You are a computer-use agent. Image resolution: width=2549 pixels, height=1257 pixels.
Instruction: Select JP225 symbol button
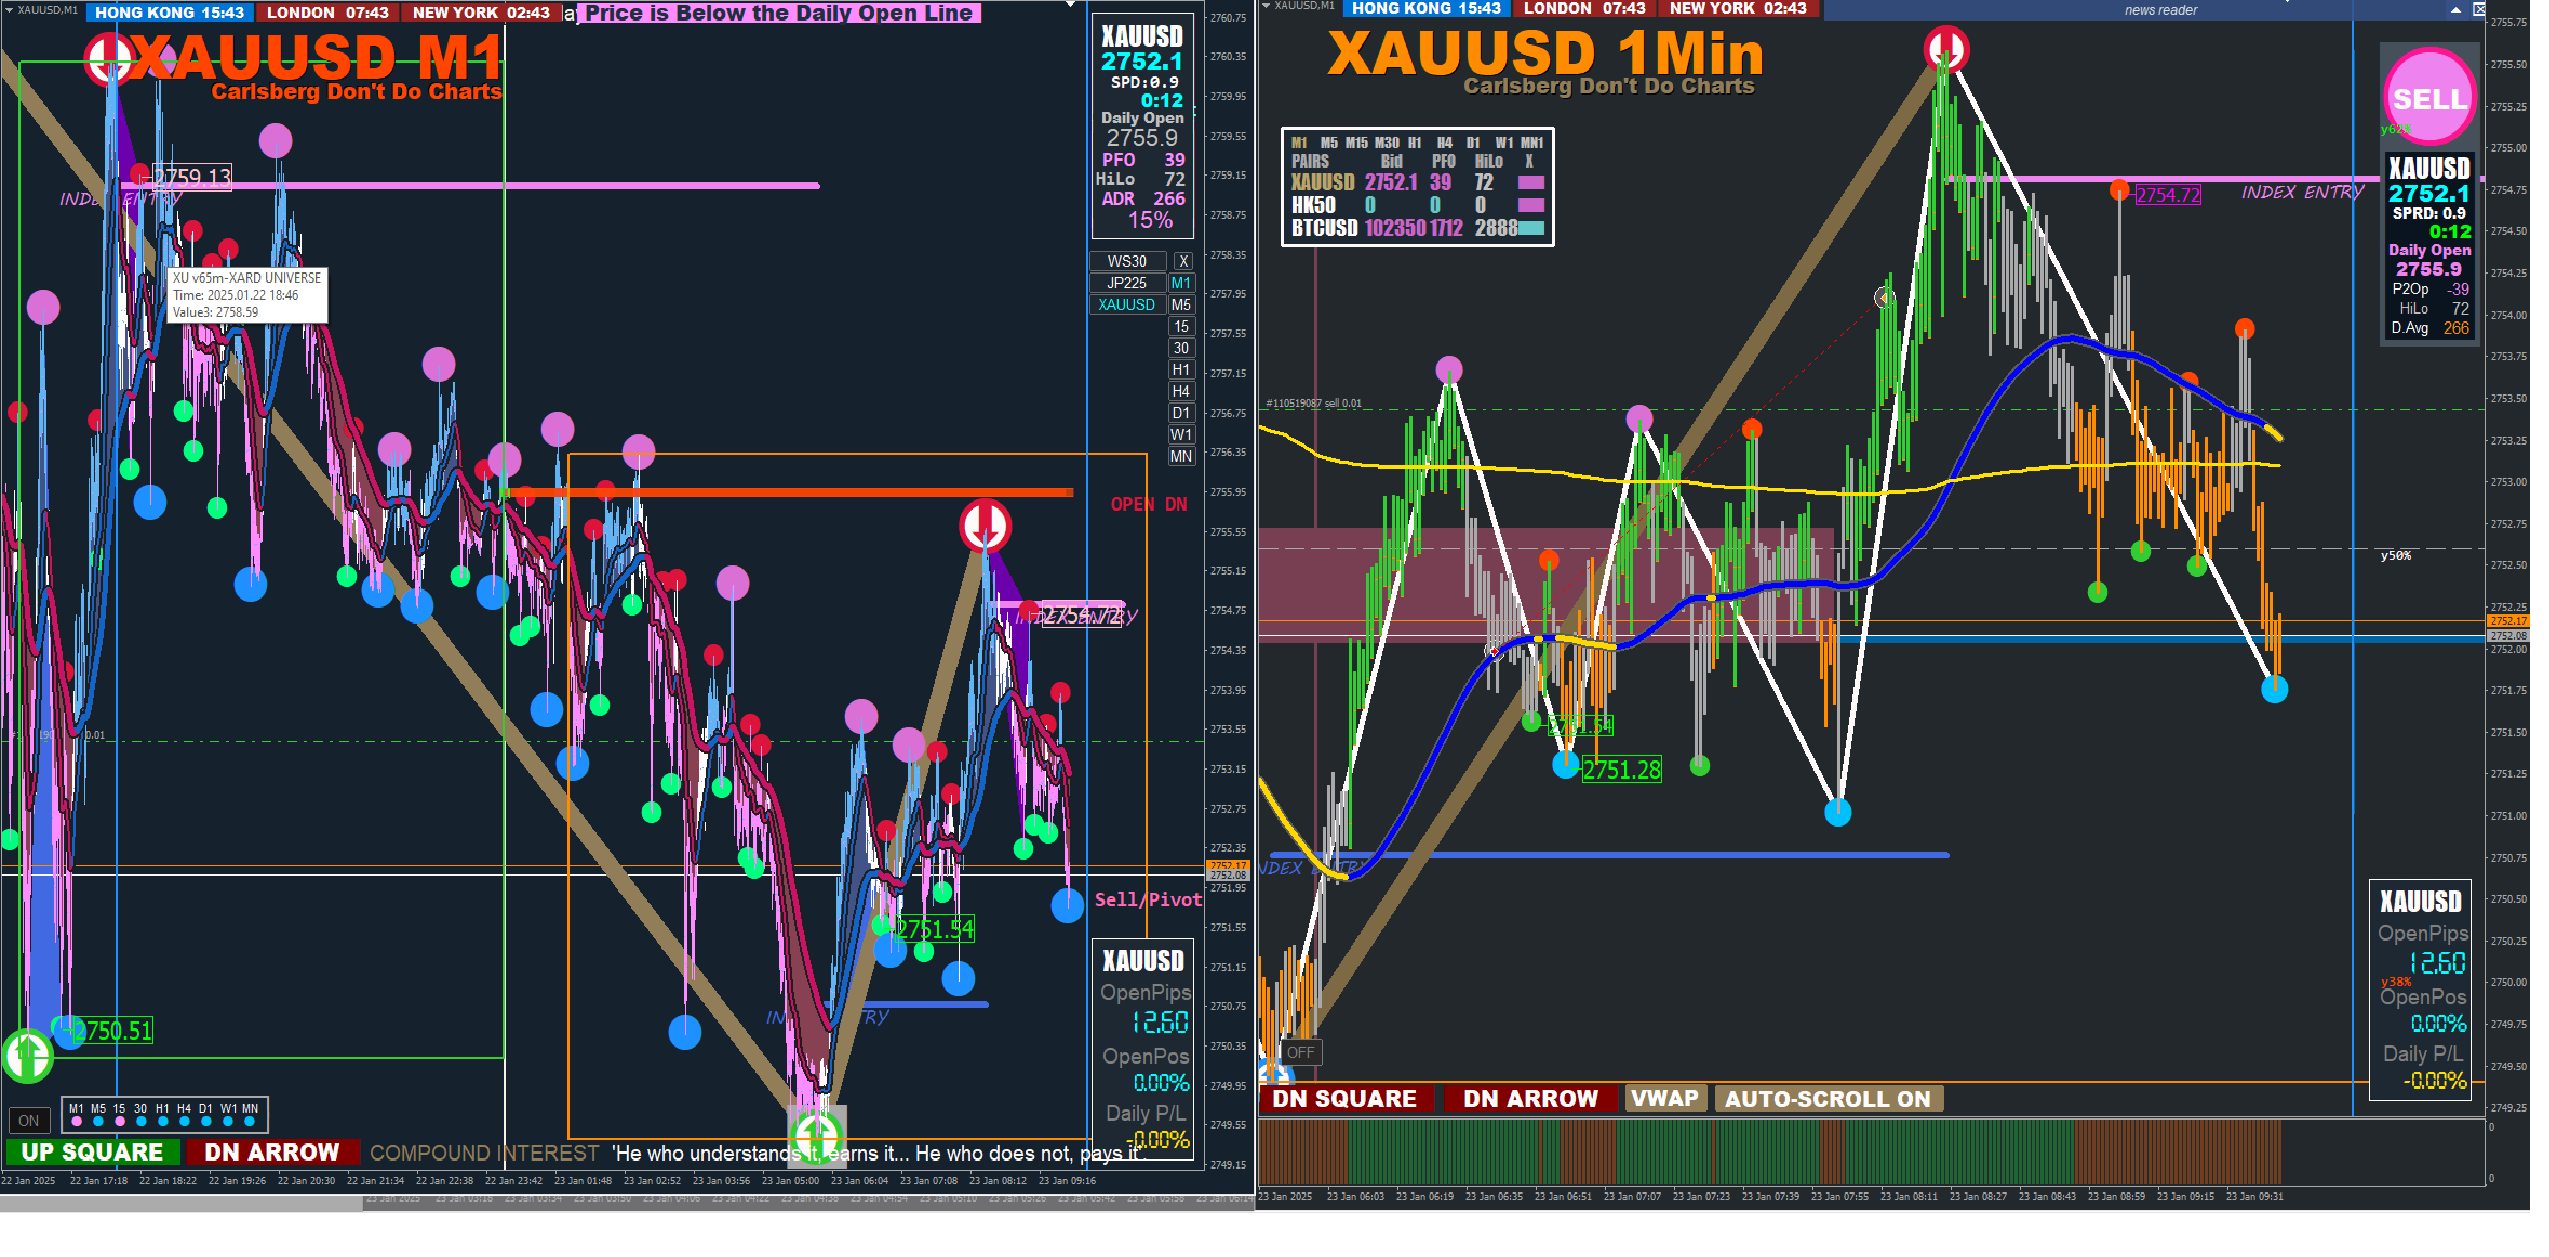tap(1127, 283)
